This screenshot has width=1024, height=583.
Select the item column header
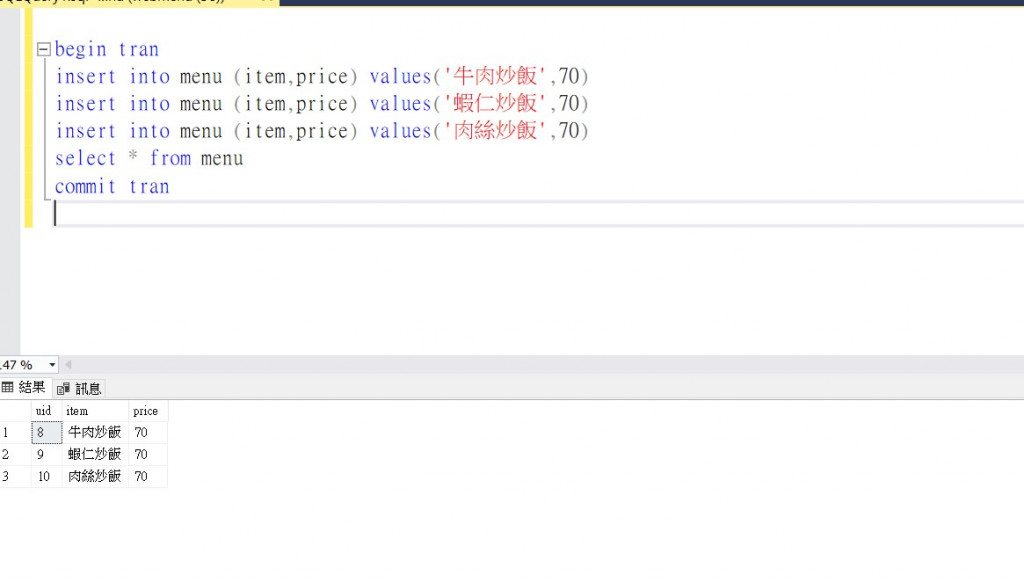(x=95, y=411)
